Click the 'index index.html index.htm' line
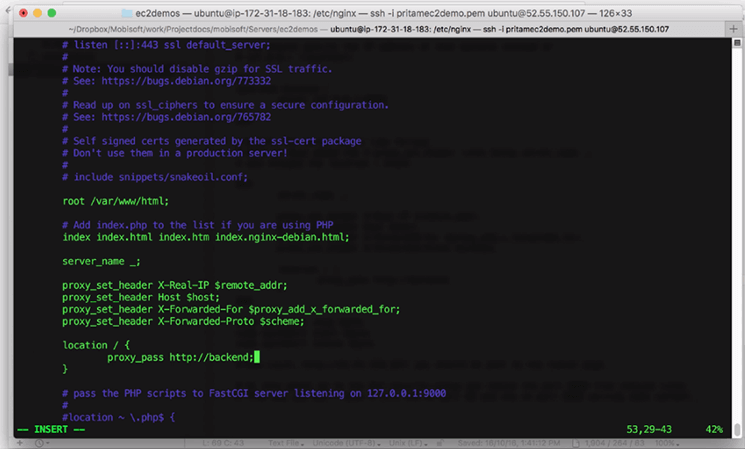Viewport: 745px width, 449px height. [x=206, y=237]
